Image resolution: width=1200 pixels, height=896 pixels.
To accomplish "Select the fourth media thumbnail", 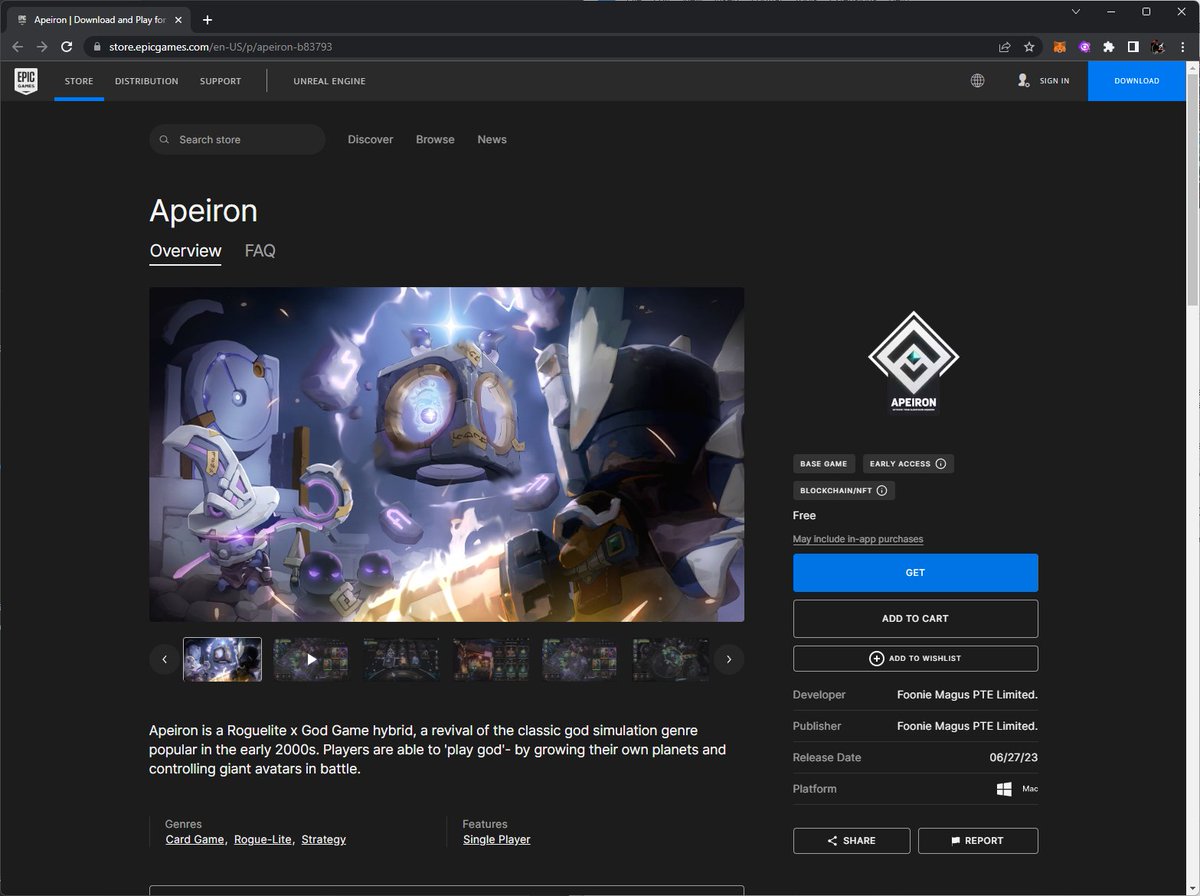I will [x=491, y=659].
